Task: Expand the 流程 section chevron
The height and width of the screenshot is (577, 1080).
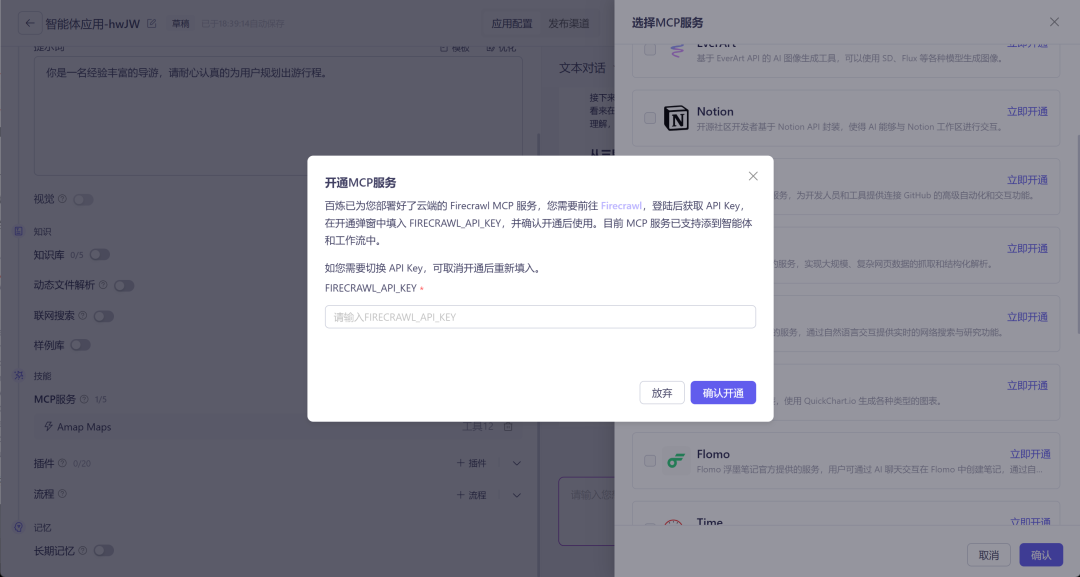Action: pos(517,495)
